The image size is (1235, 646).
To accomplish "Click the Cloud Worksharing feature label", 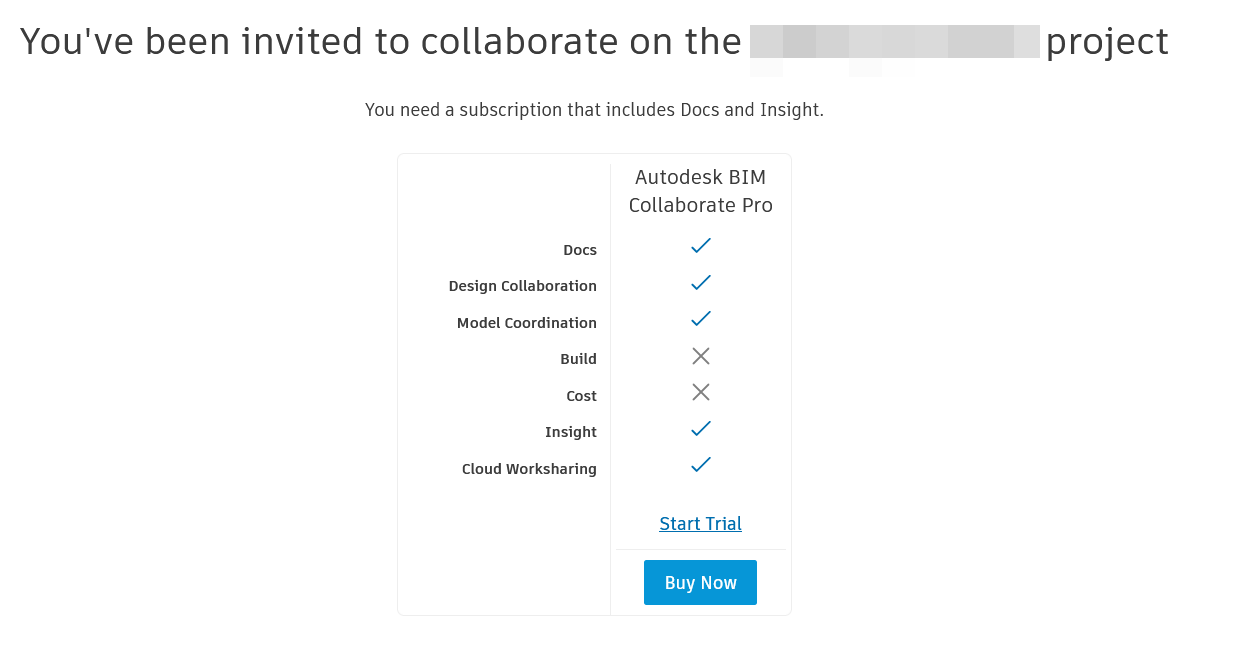I will 529,469.
